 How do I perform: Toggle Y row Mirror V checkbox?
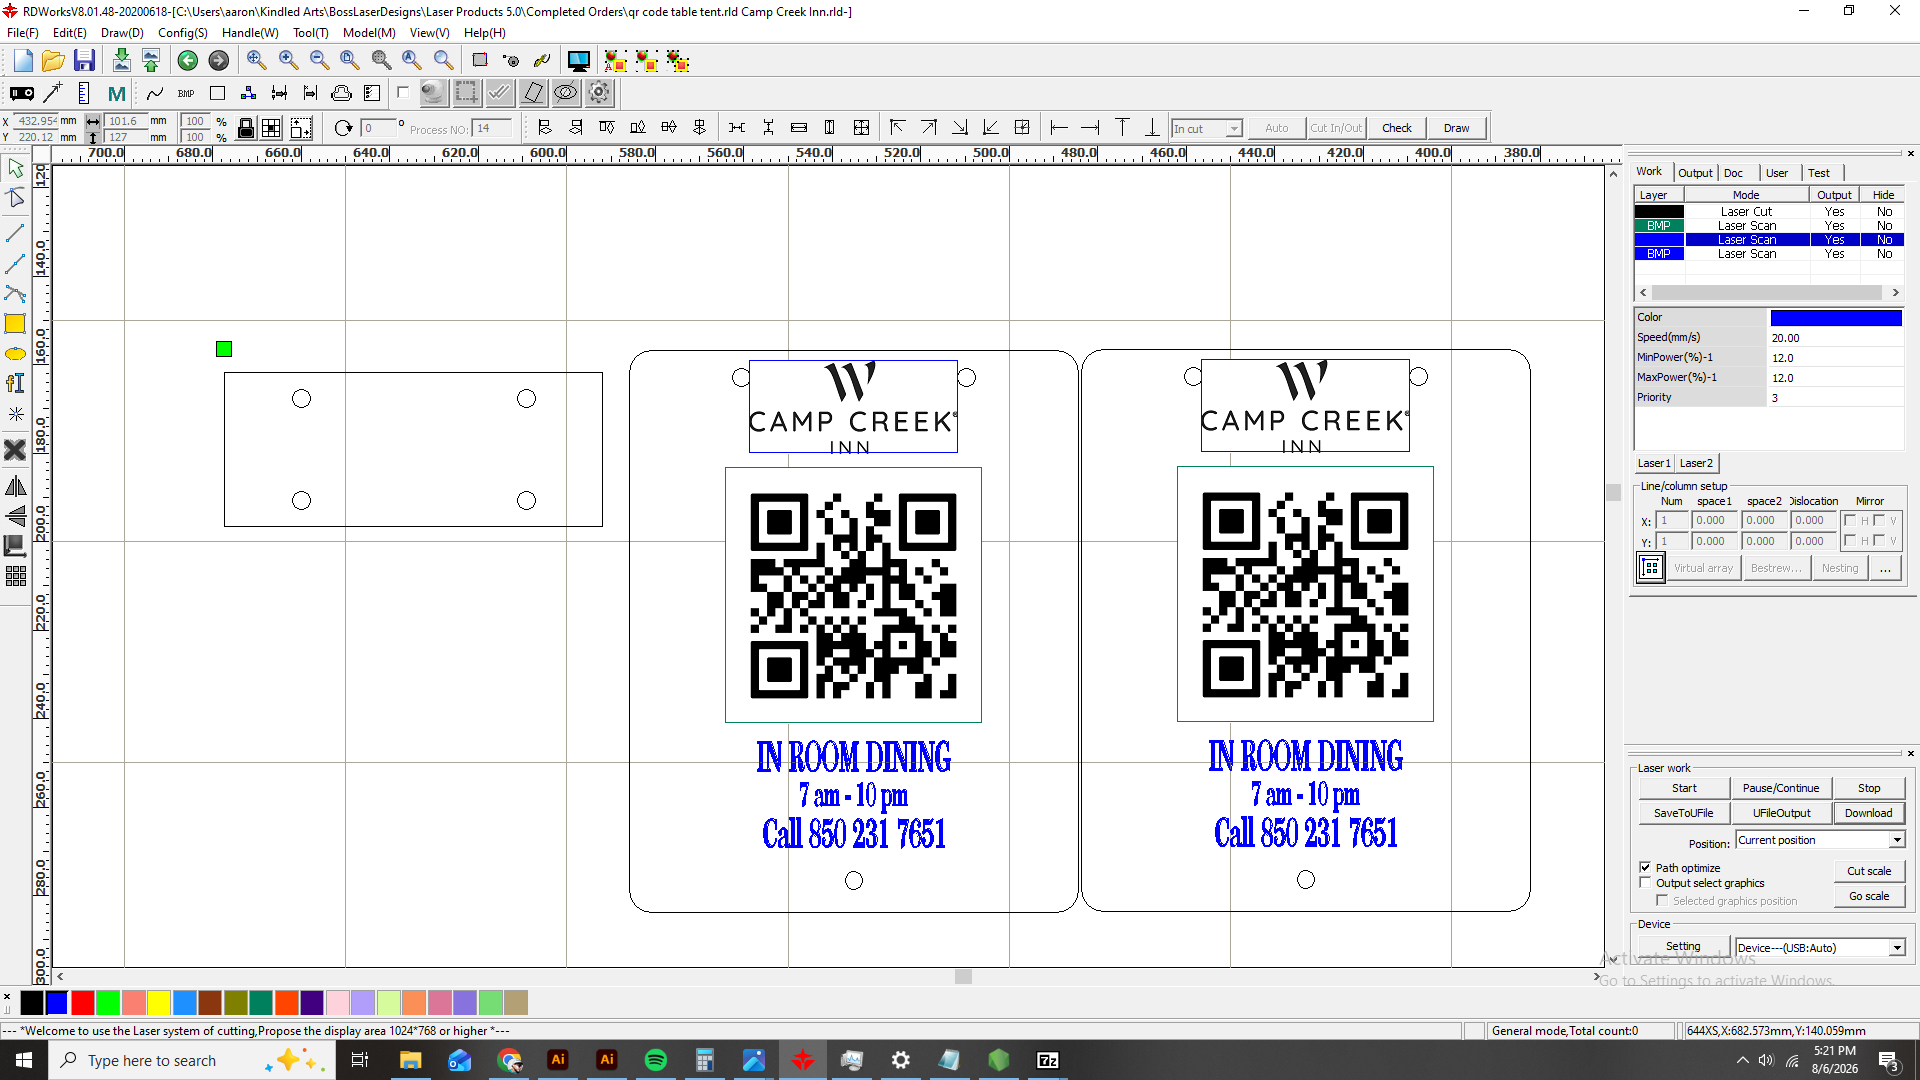coord(1879,540)
